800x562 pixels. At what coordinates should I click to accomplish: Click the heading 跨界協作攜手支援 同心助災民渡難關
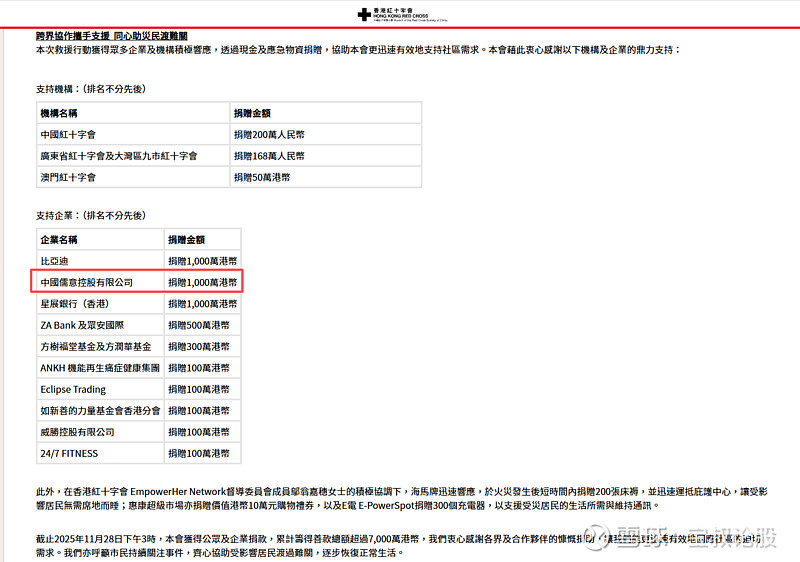(112, 36)
